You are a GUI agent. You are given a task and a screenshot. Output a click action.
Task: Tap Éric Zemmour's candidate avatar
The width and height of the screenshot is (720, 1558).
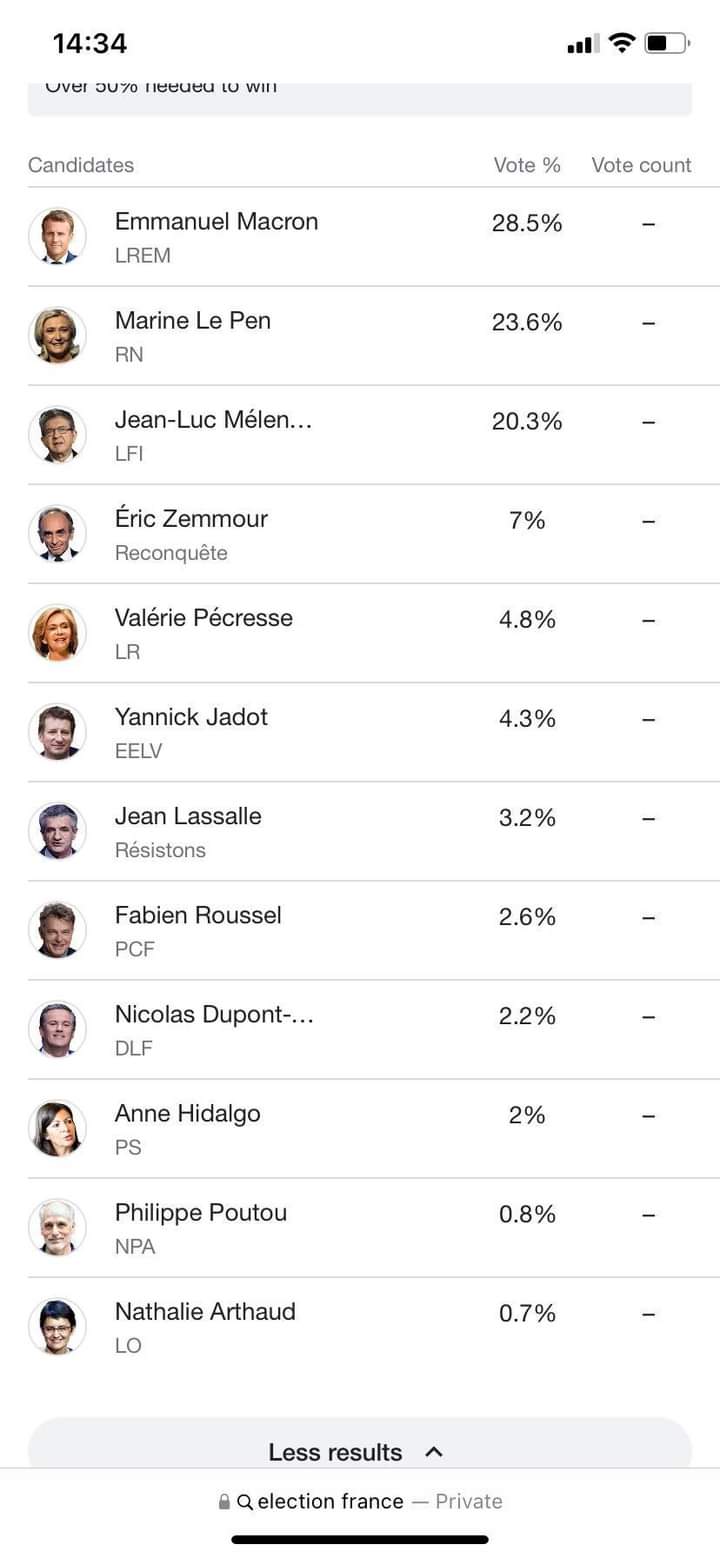point(57,533)
